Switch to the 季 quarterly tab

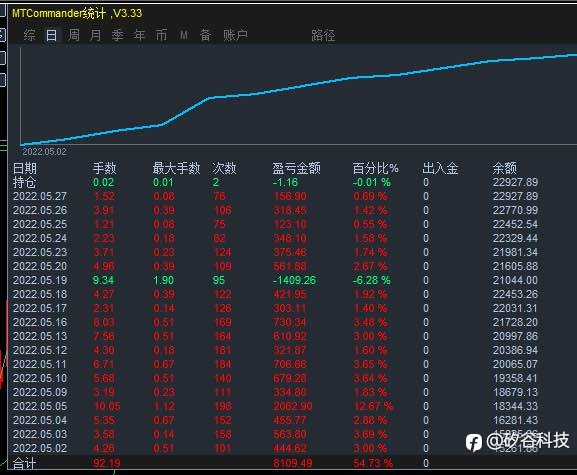[x=117, y=35]
